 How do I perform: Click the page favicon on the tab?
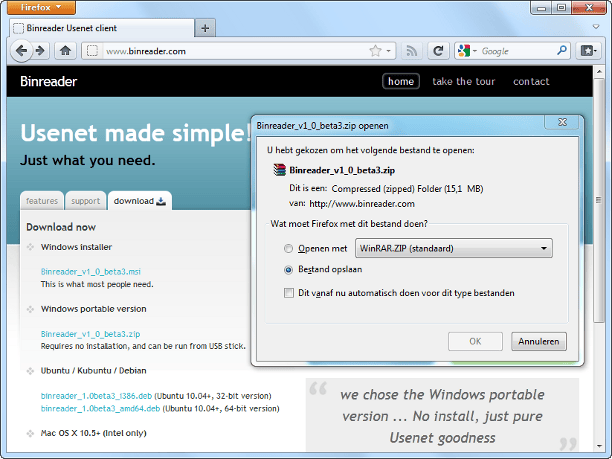click(18, 28)
